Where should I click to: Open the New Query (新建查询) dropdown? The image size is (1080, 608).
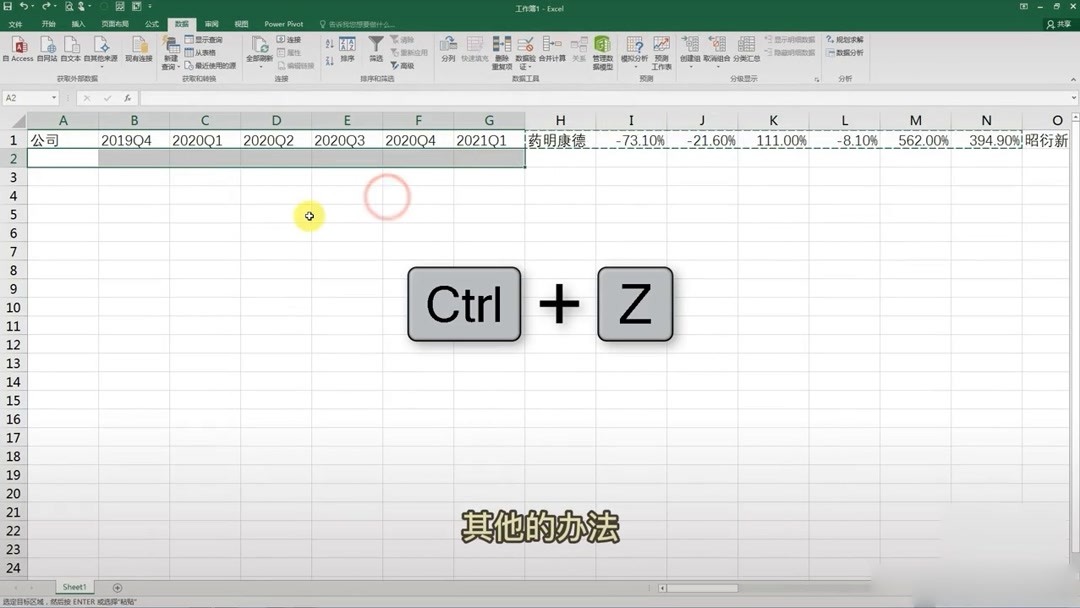tap(172, 55)
